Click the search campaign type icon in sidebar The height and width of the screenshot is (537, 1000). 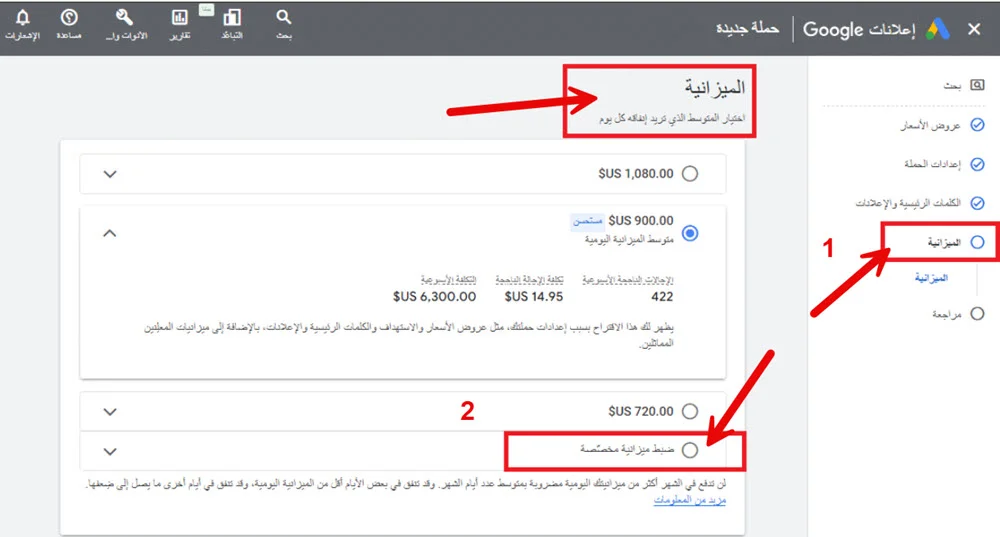977,85
